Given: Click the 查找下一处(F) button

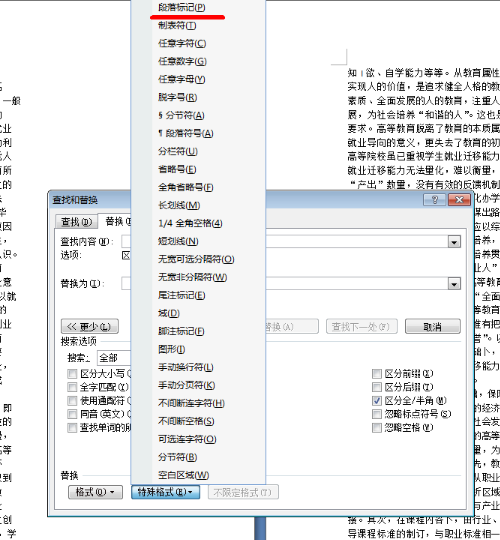Looking at the screenshot, I should click(x=362, y=326).
